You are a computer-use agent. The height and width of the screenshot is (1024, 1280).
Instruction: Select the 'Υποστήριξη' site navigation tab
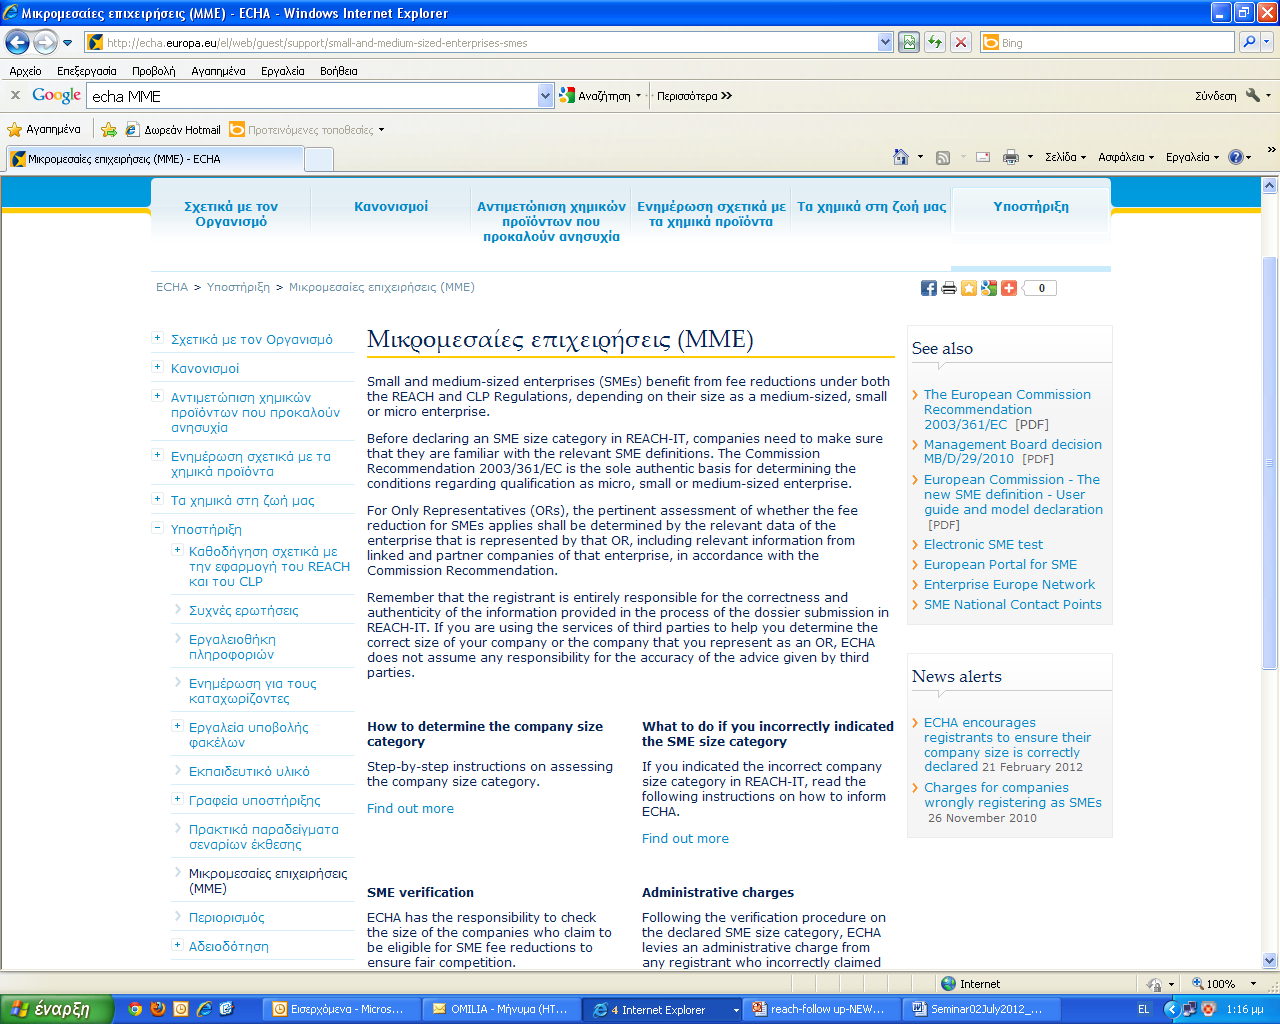tap(1031, 207)
